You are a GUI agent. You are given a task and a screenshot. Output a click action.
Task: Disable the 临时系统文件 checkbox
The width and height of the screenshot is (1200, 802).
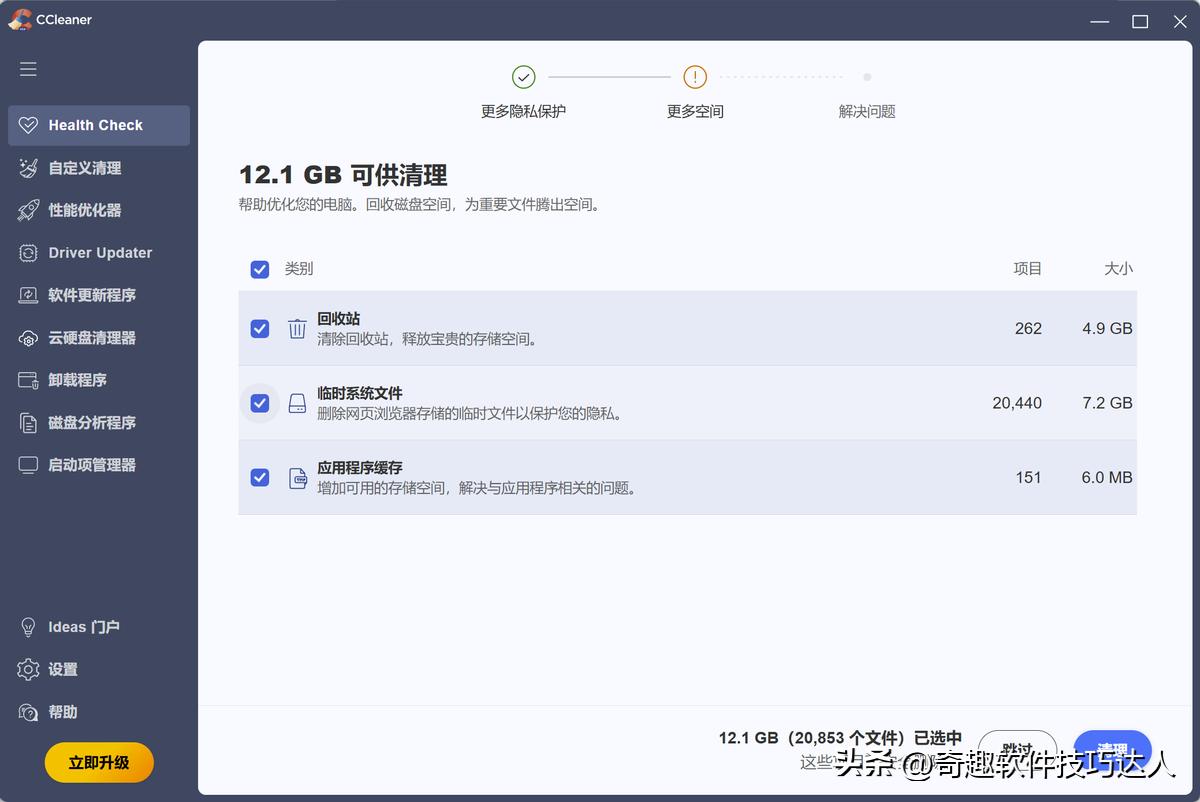[x=259, y=403]
